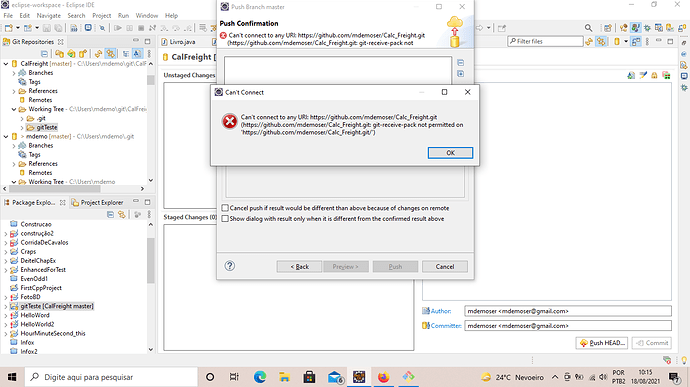Click the Eclipse search magnifier icon
This screenshot has width=690, height=387.
click(x=588, y=28)
